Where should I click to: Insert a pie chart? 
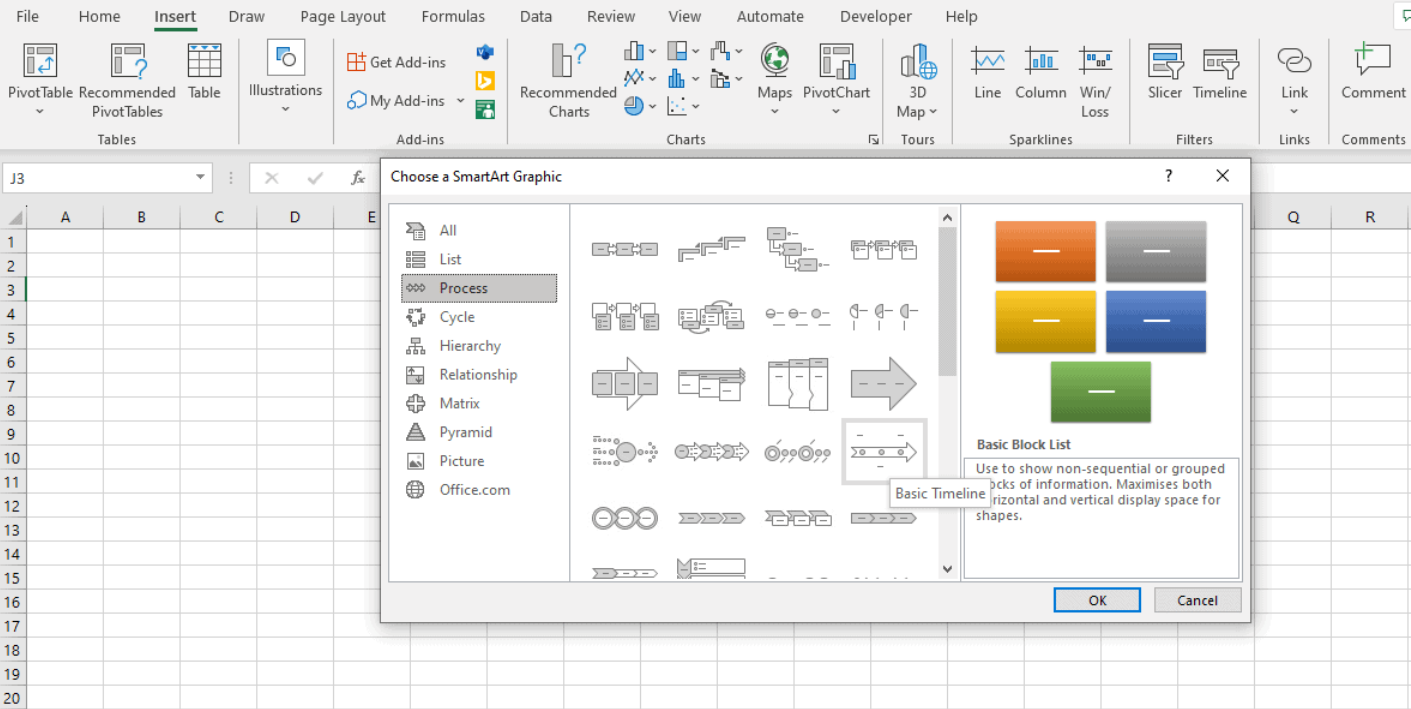click(x=632, y=106)
